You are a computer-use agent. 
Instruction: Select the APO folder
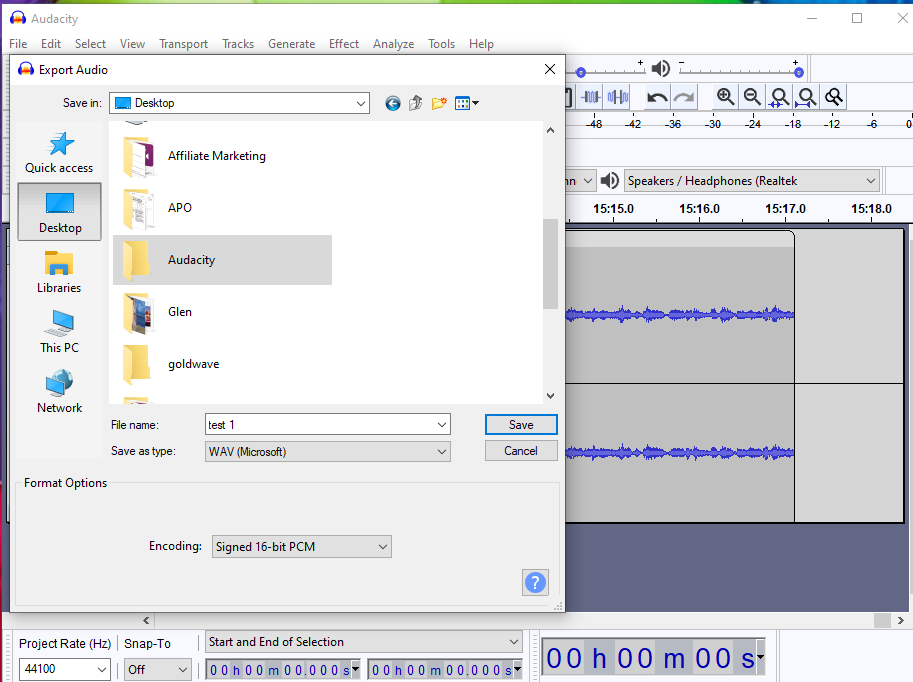point(222,208)
